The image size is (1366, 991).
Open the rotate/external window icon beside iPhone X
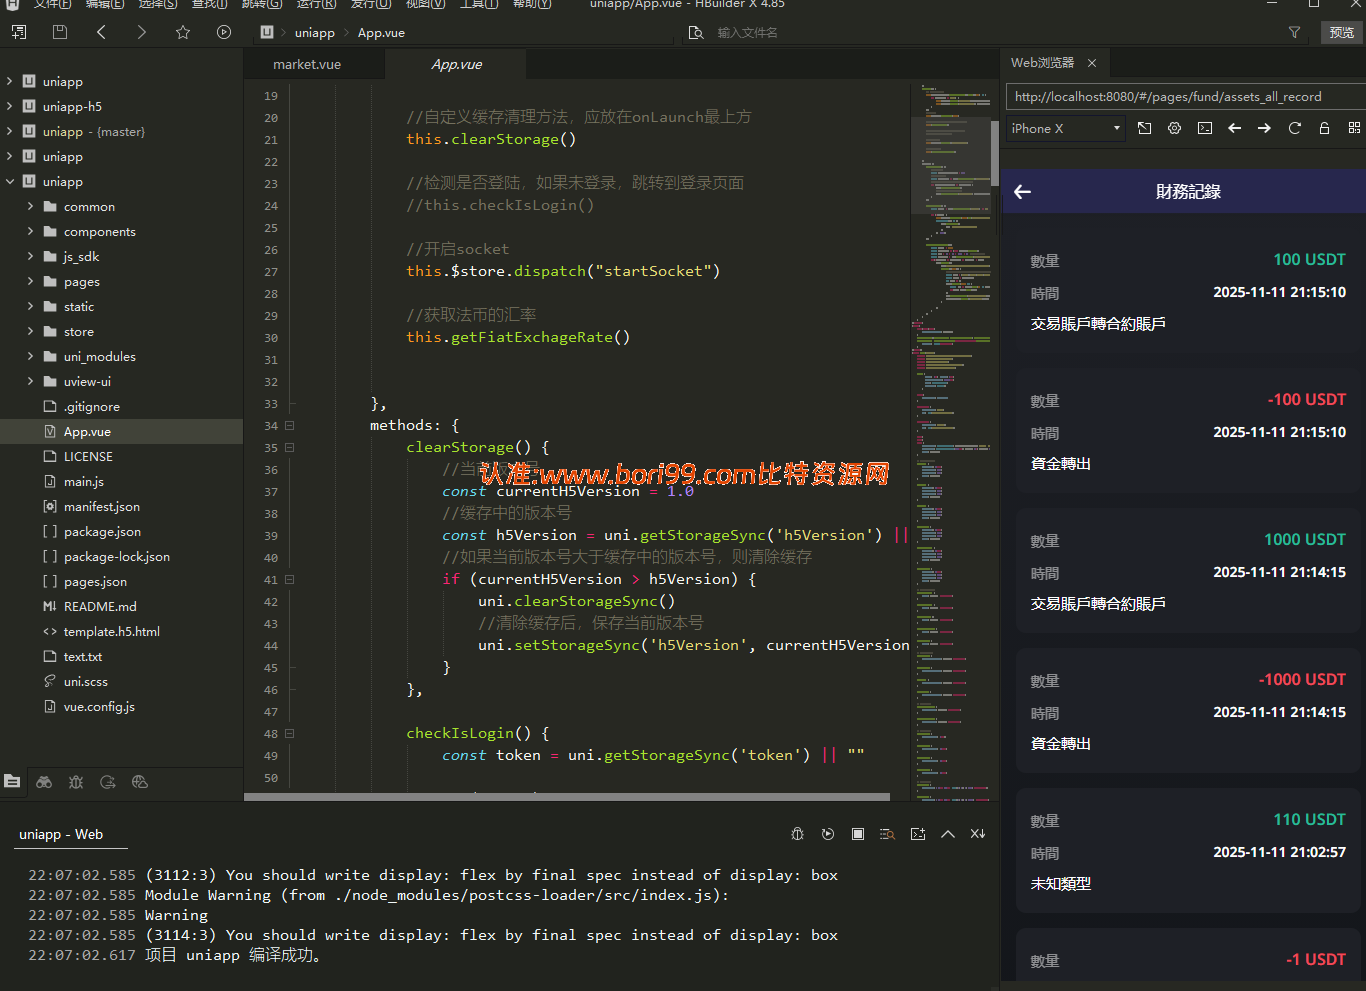click(x=1145, y=128)
